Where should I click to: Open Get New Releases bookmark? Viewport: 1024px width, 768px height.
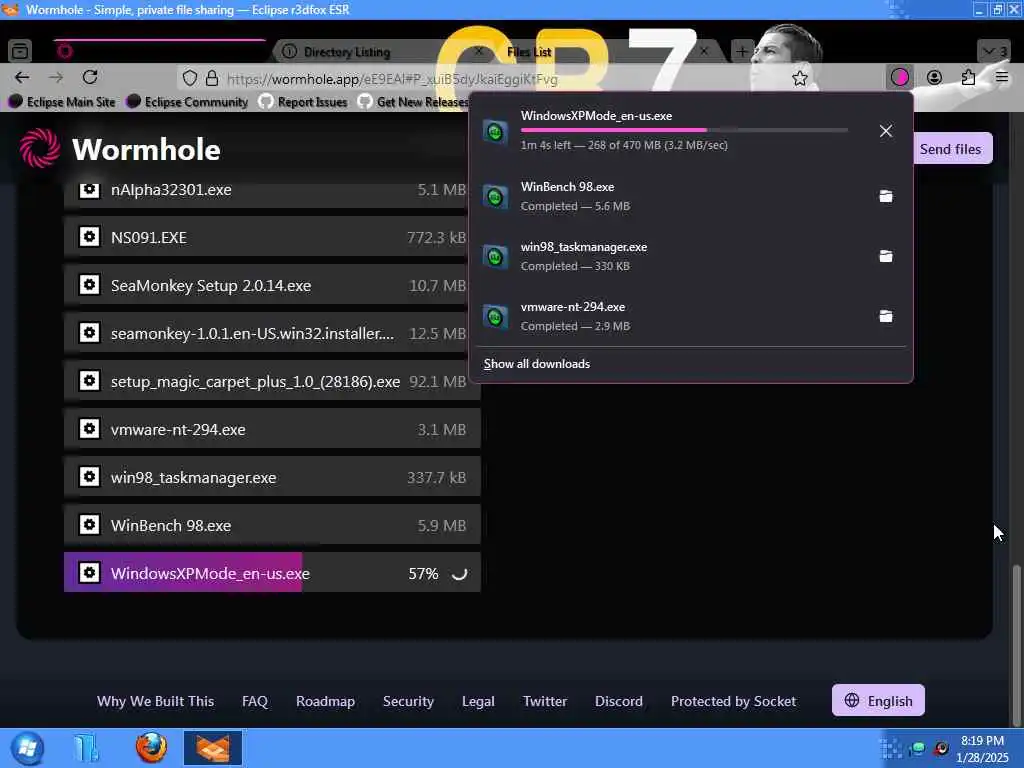tap(413, 102)
